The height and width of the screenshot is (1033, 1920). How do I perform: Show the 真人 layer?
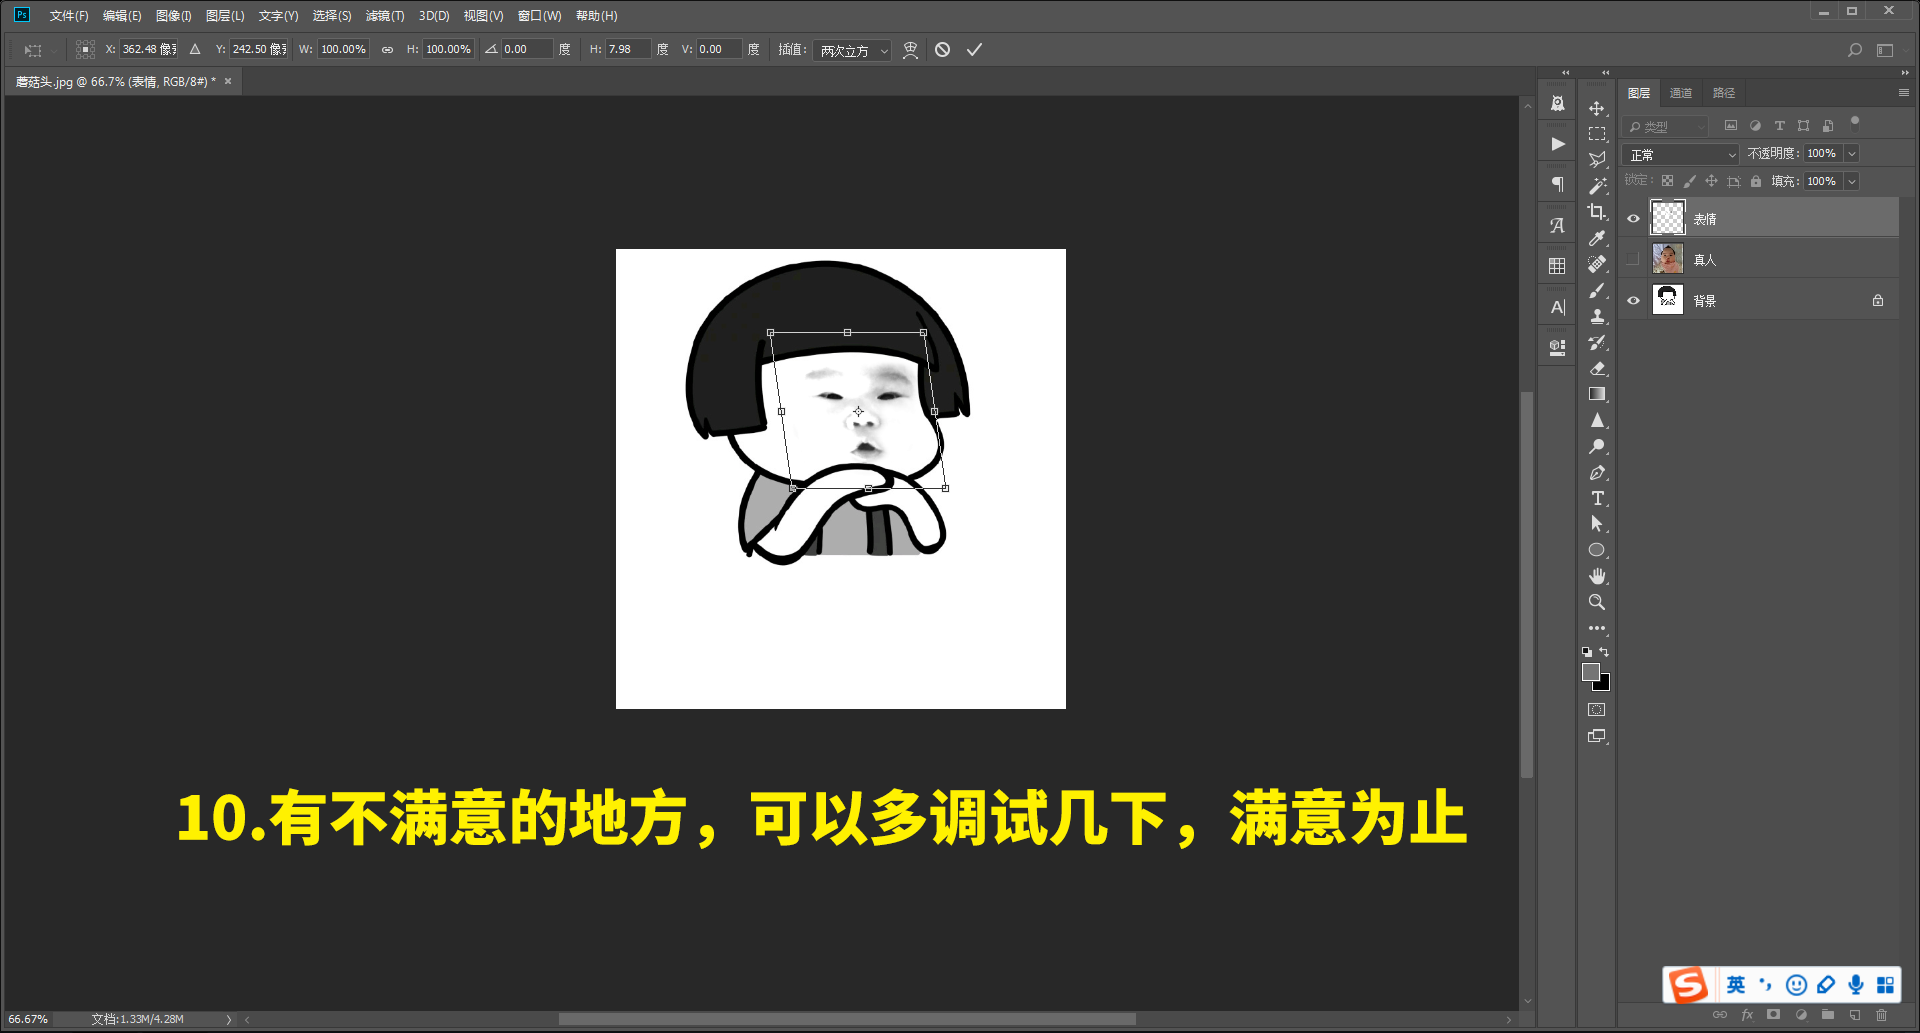1633,259
